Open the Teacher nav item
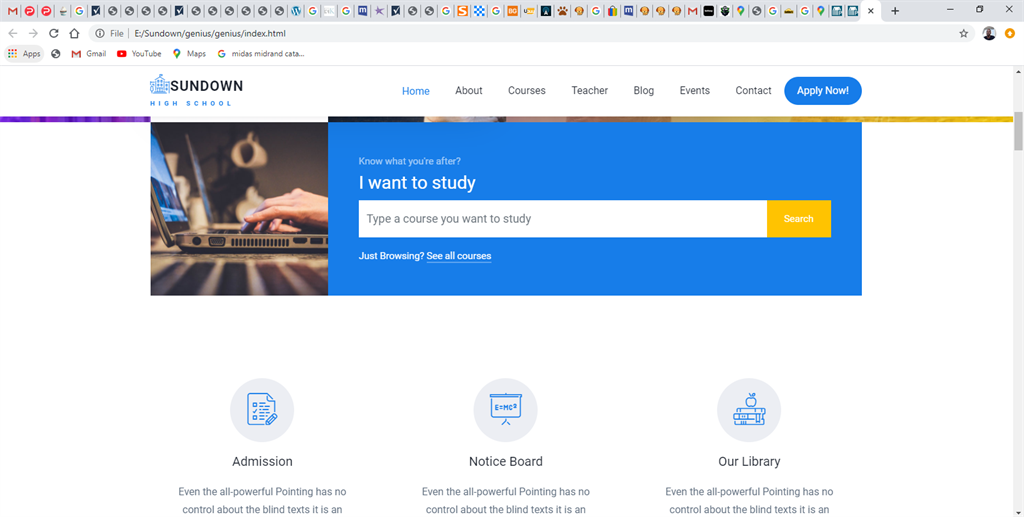The width and height of the screenshot is (1024, 517). coord(589,91)
